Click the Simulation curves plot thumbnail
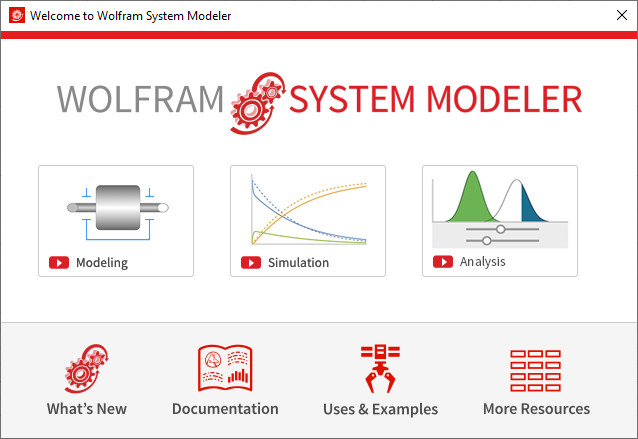Viewport: 638px width, 439px height. (x=309, y=210)
